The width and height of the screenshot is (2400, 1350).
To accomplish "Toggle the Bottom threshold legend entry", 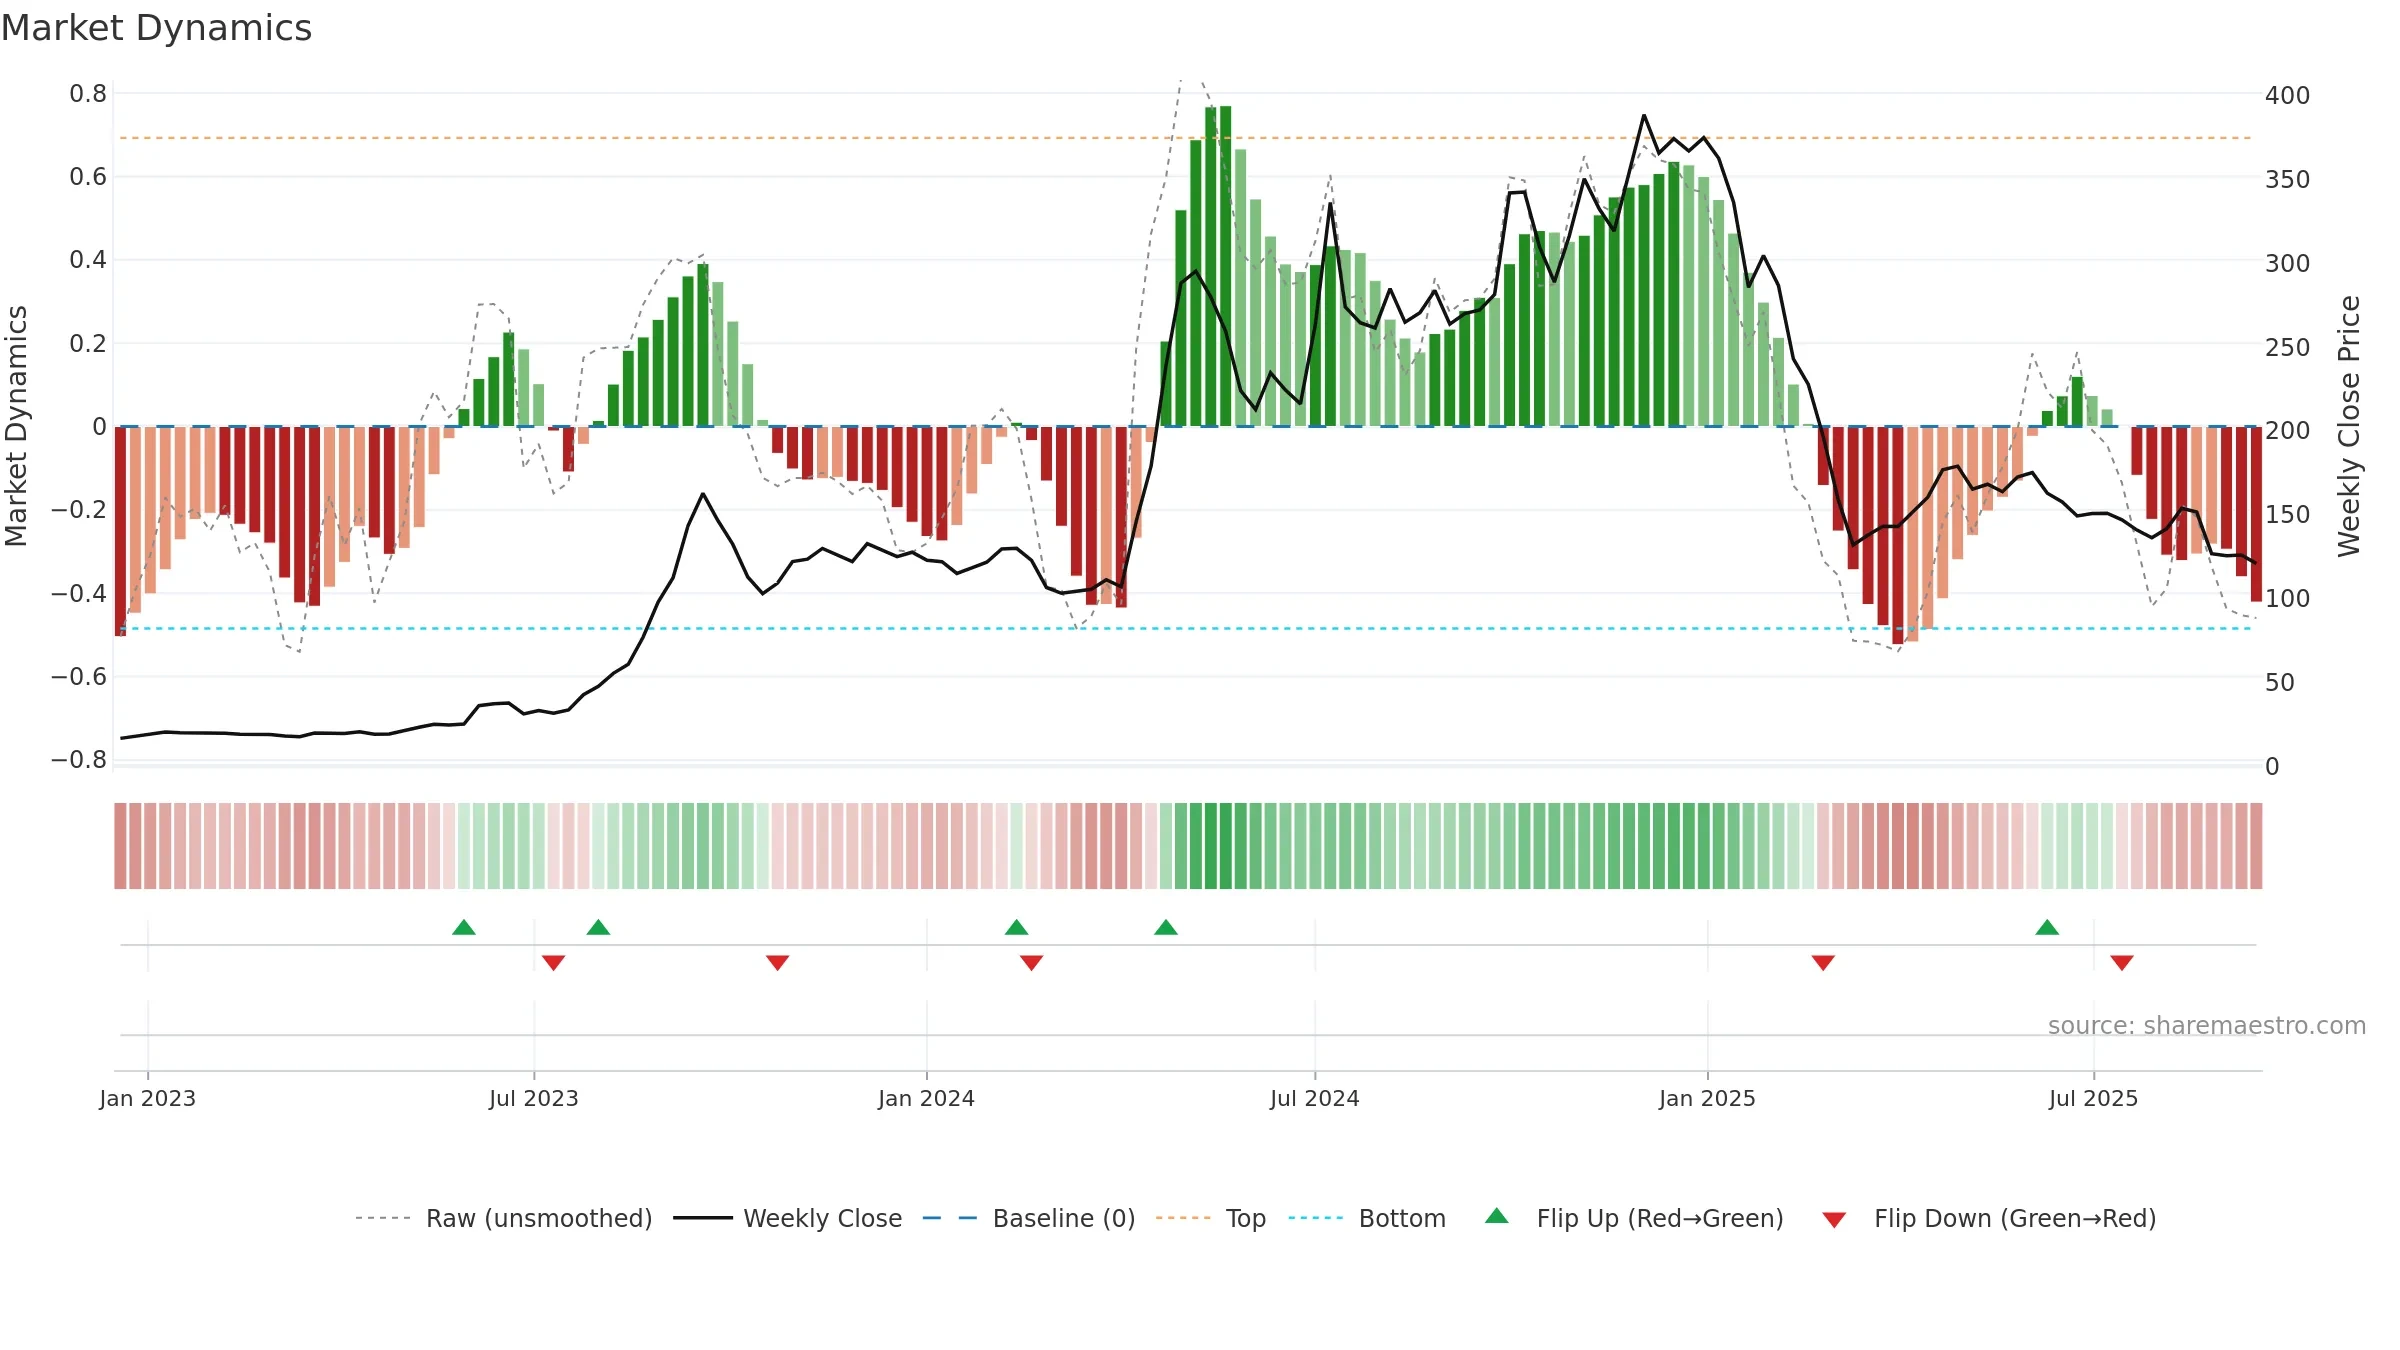I will 1367,1218.
